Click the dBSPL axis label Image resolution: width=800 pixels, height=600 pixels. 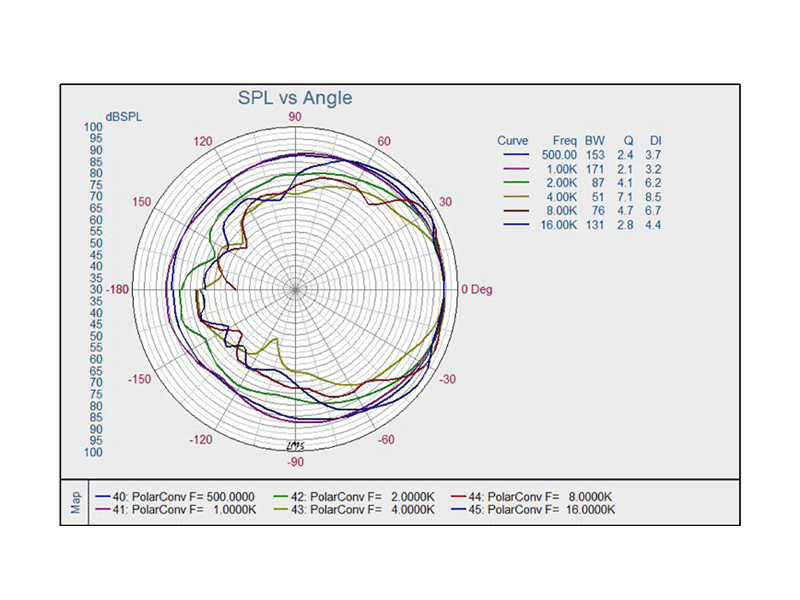click(123, 116)
